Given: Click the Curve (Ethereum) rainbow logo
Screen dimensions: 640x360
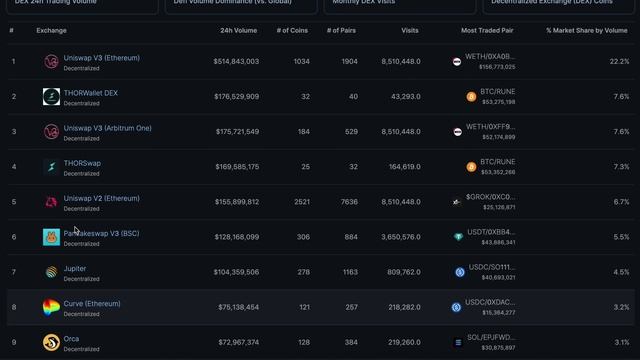Looking at the screenshot, I should [x=51, y=307].
